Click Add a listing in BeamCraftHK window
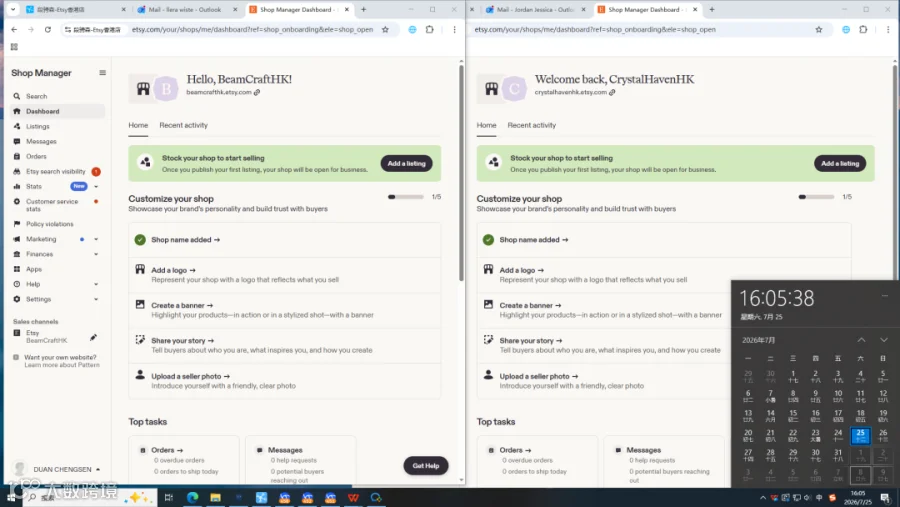This screenshot has height=507, width=900. click(x=406, y=164)
